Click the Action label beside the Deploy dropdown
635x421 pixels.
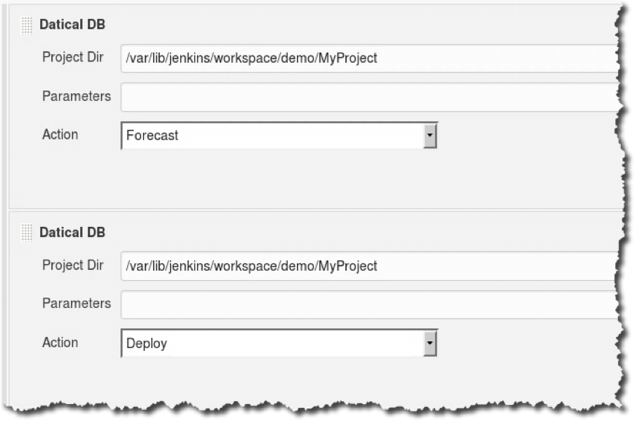[60, 342]
